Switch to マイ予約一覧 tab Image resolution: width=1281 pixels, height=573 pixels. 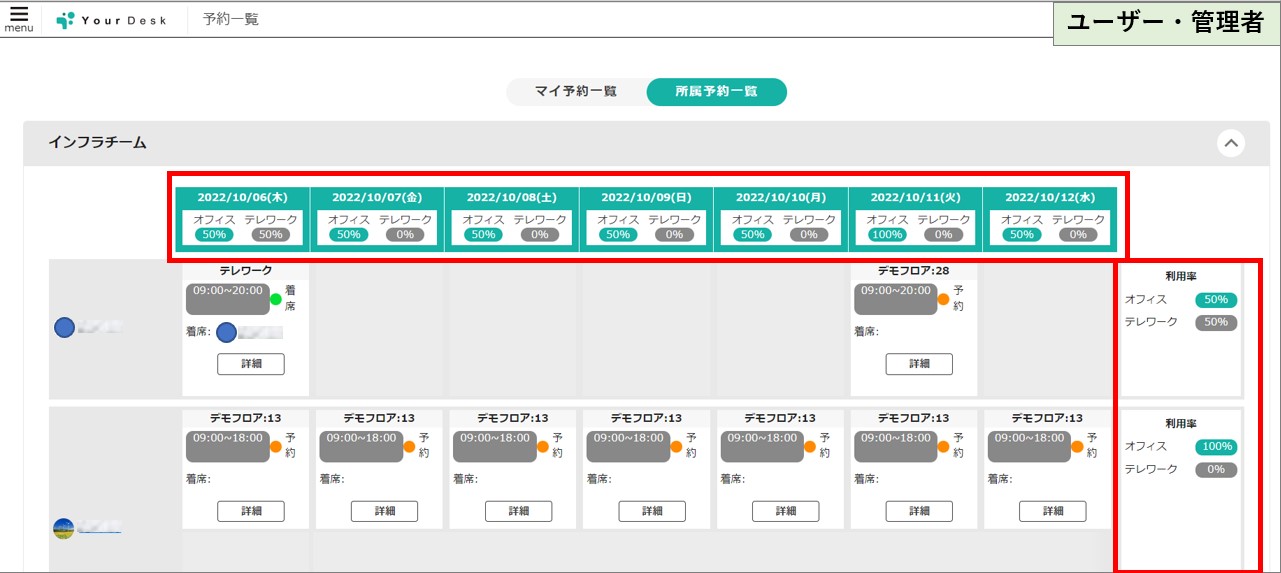click(x=576, y=92)
